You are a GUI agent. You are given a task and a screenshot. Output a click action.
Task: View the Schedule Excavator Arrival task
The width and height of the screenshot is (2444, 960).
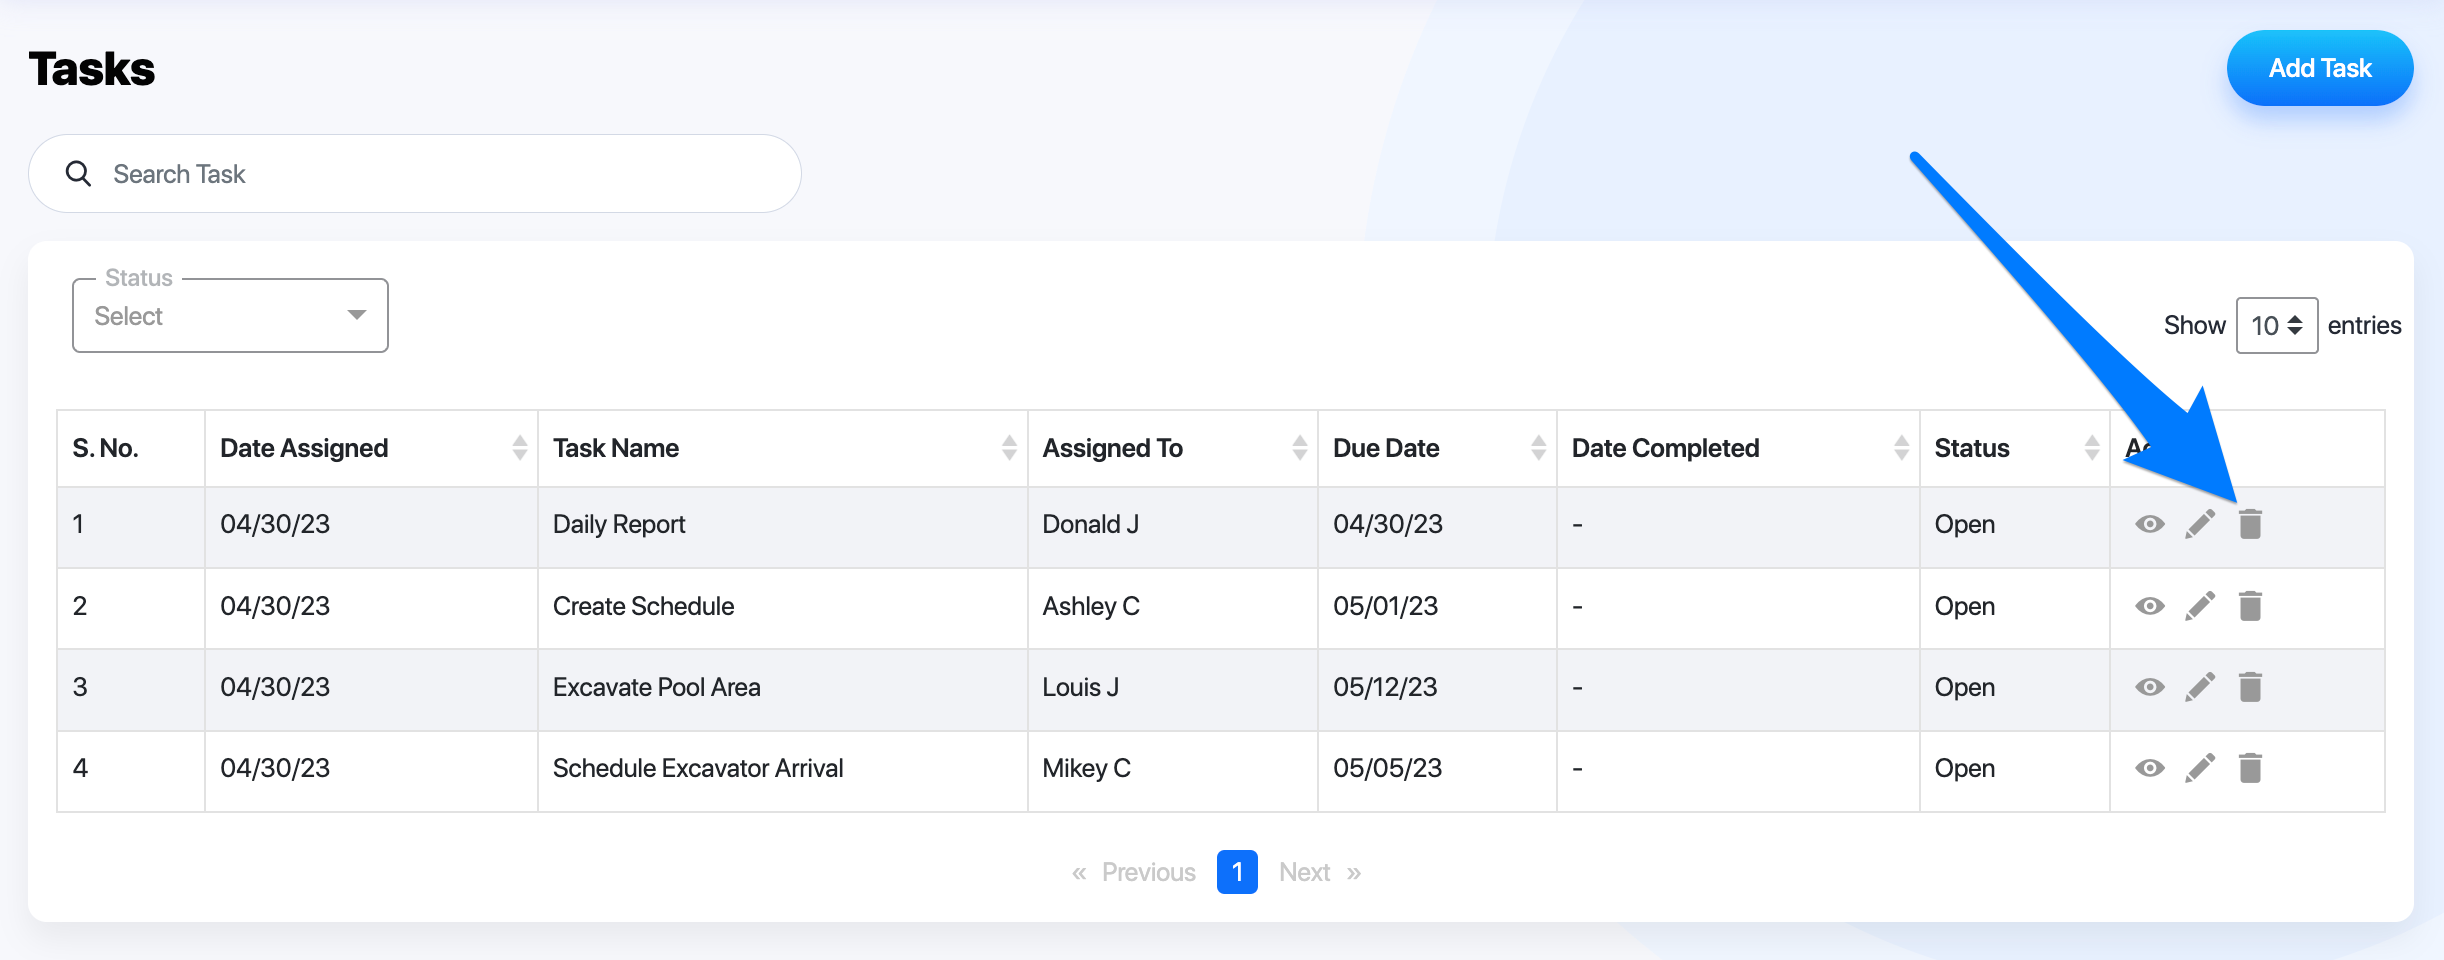click(x=2149, y=768)
